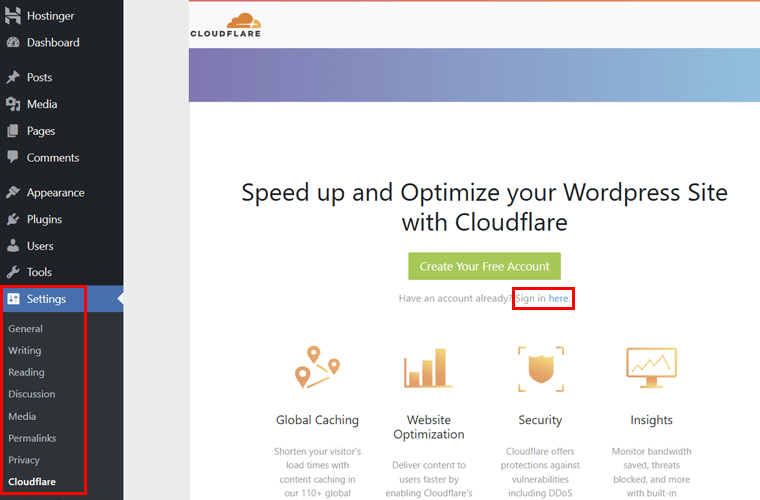Open Media under Settings submenu
The width and height of the screenshot is (760, 500).
[x=22, y=416]
